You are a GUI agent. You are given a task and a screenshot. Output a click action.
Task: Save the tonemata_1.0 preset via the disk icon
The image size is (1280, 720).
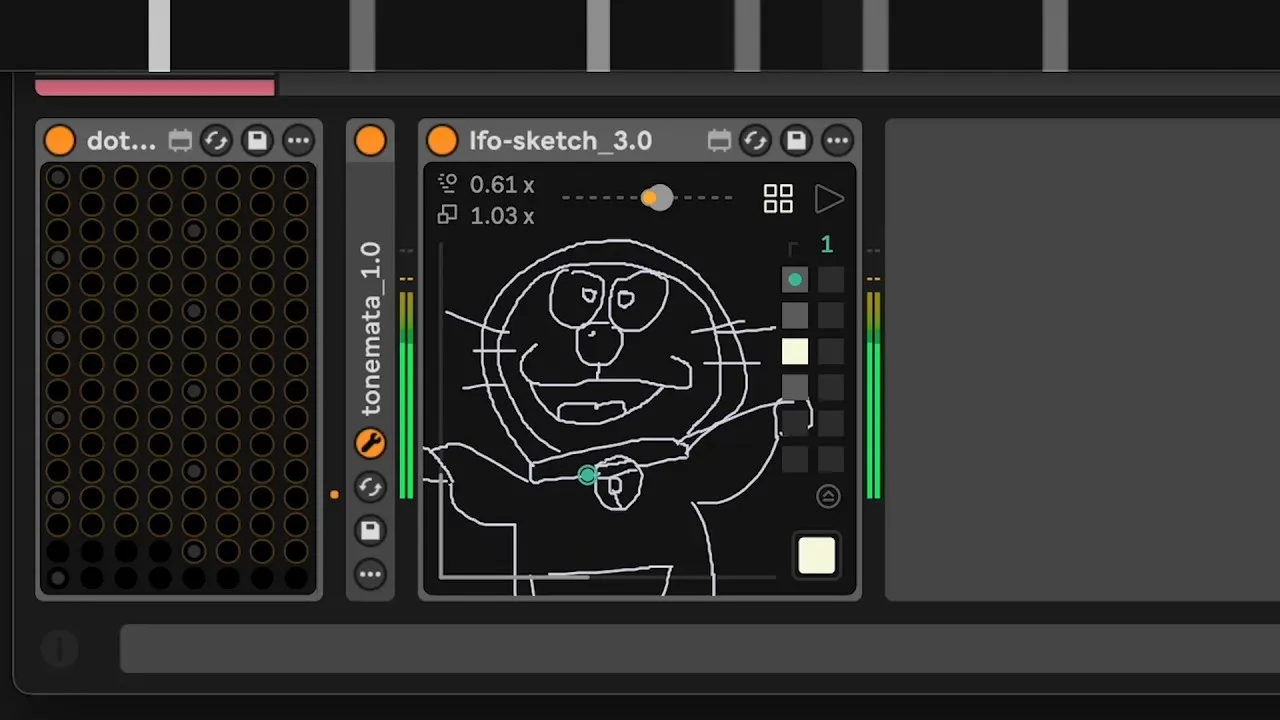pyautogui.click(x=370, y=530)
